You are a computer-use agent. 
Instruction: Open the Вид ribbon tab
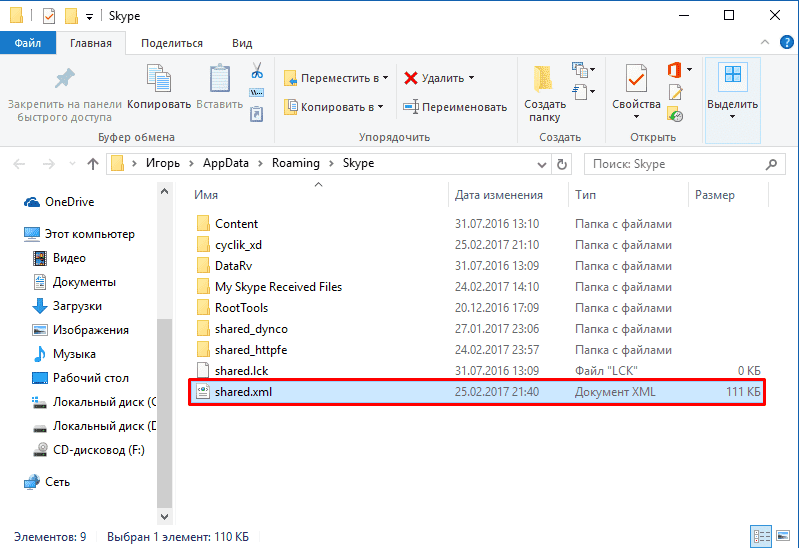pos(242,43)
